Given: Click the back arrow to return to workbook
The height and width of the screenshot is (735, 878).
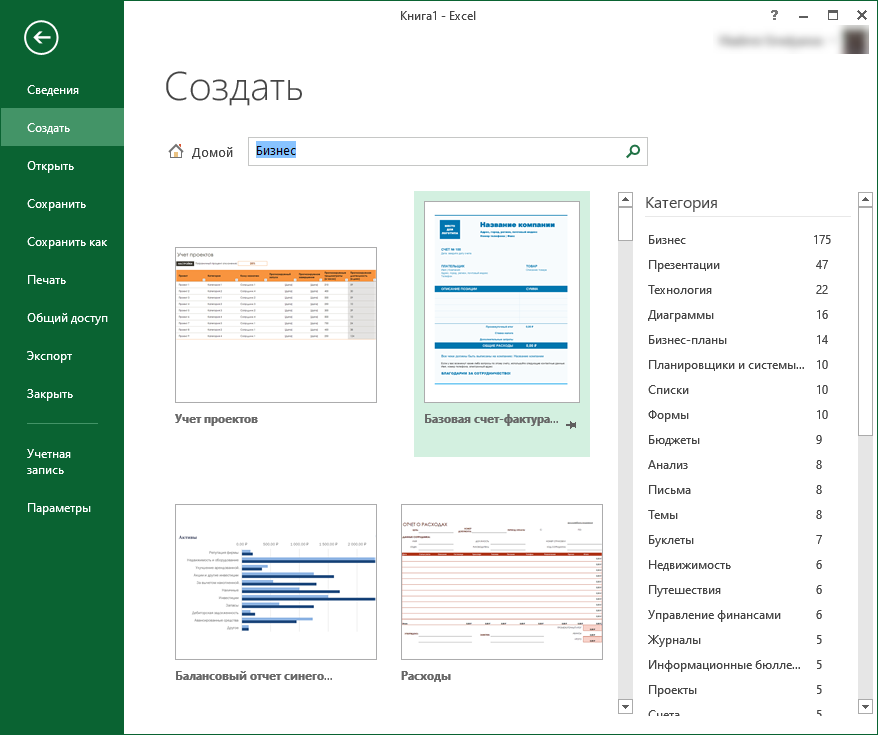Looking at the screenshot, I should [x=41, y=38].
